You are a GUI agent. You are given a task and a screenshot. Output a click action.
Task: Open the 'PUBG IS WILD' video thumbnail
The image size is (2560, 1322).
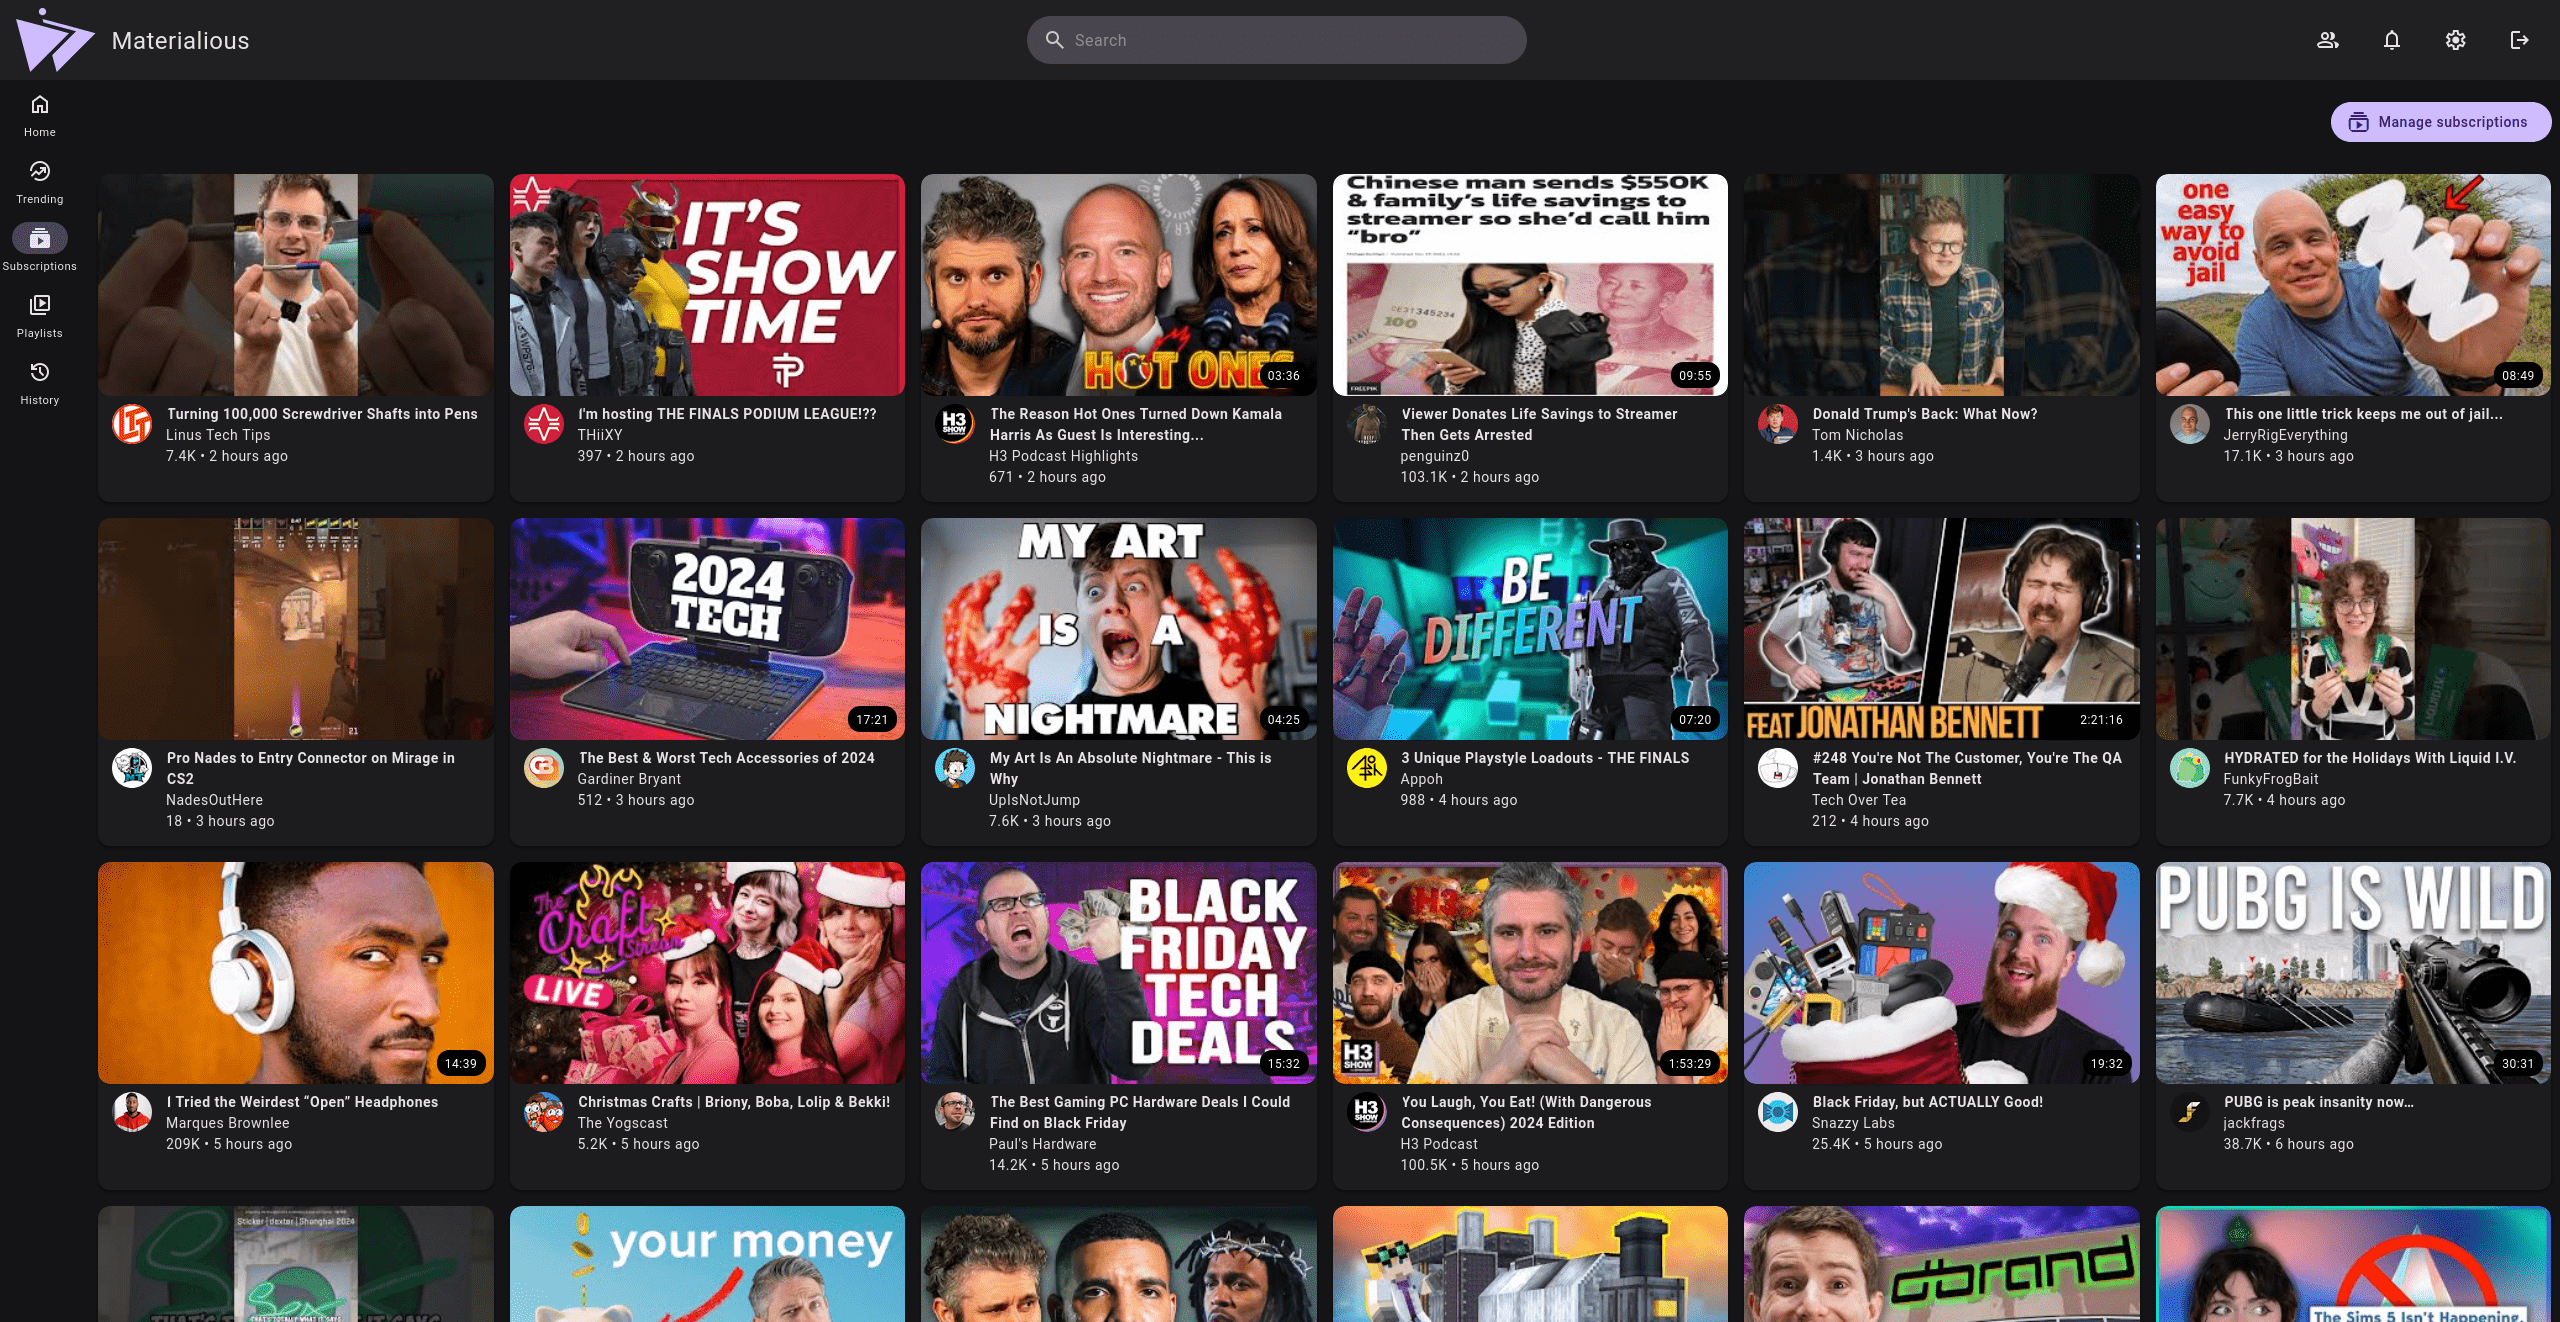point(2352,972)
